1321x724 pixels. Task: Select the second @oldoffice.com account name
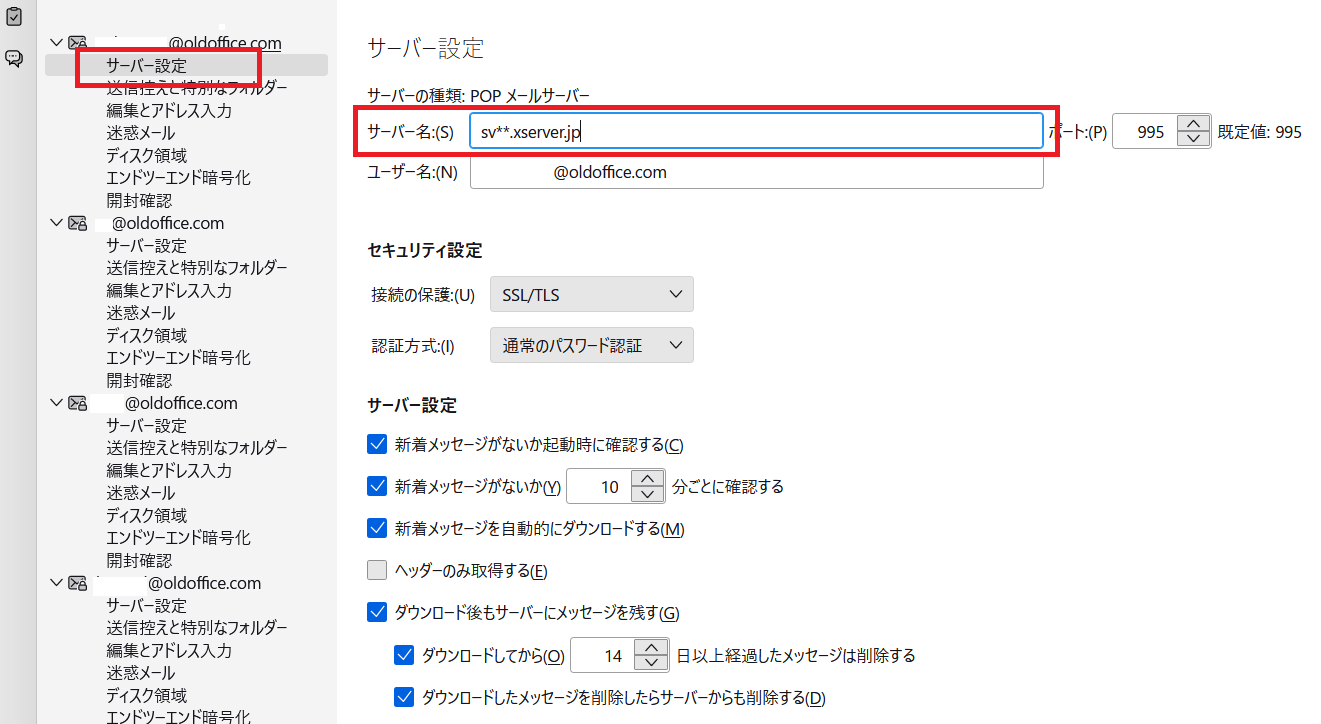pyautogui.click(x=168, y=223)
